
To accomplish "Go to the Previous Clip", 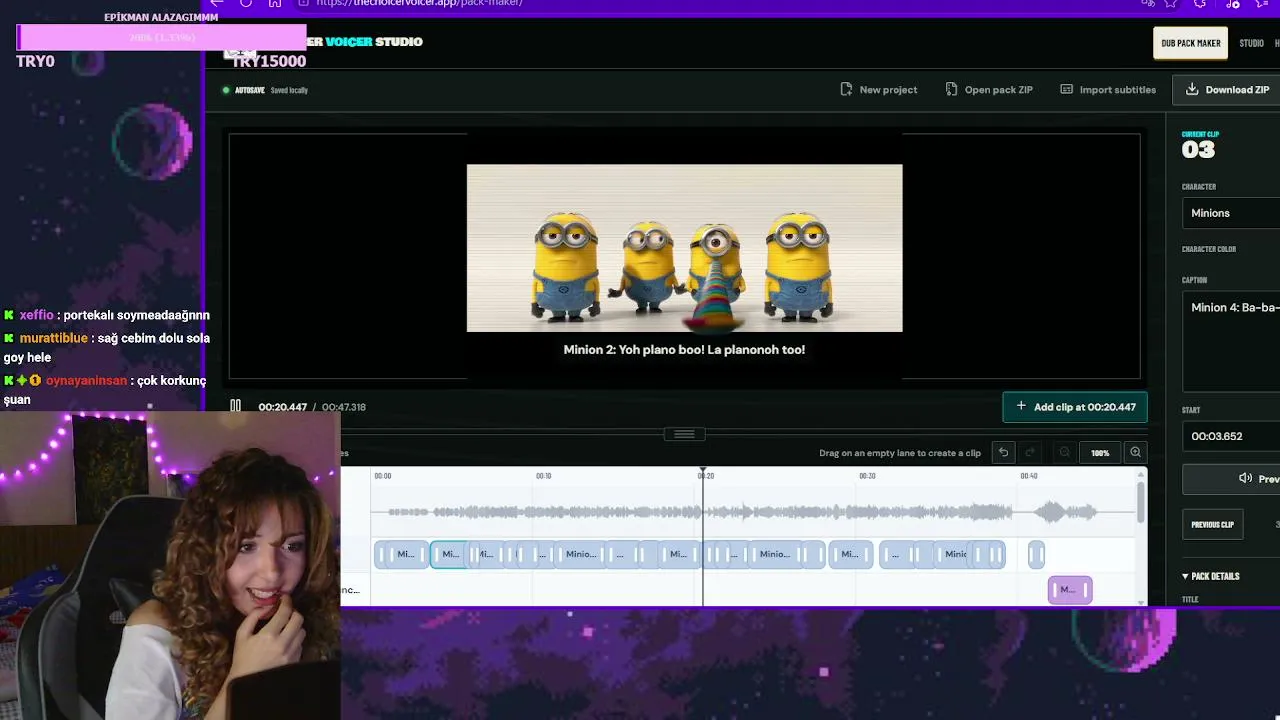I will coord(1212,524).
